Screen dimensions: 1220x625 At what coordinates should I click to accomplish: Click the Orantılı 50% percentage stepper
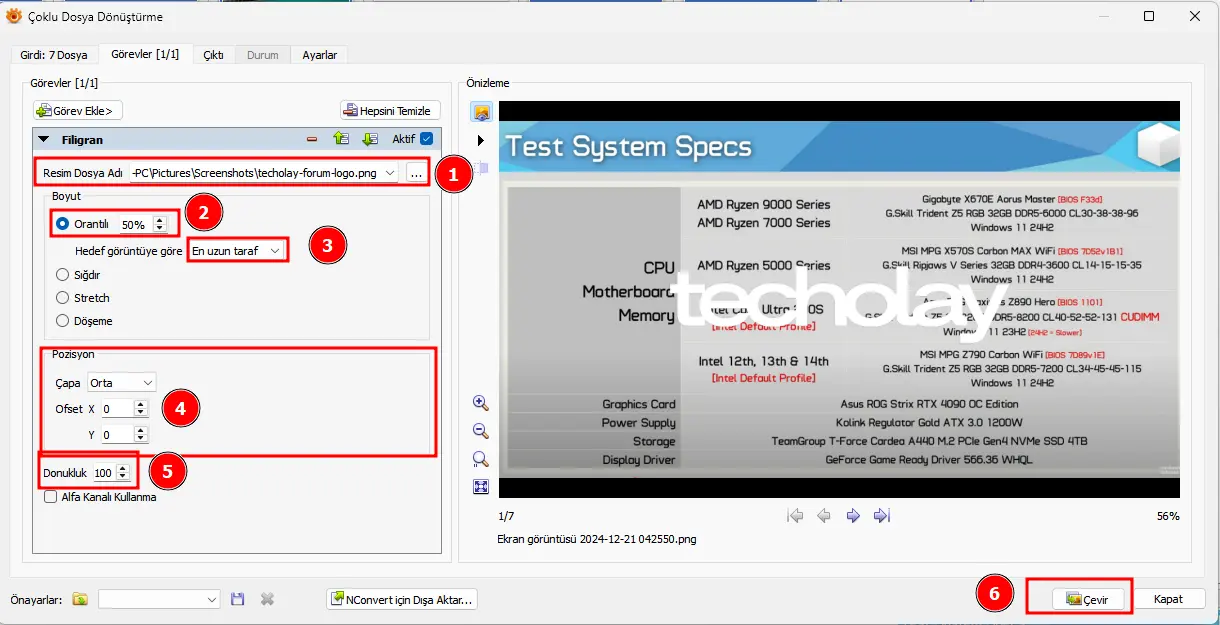pyautogui.click(x=159, y=225)
